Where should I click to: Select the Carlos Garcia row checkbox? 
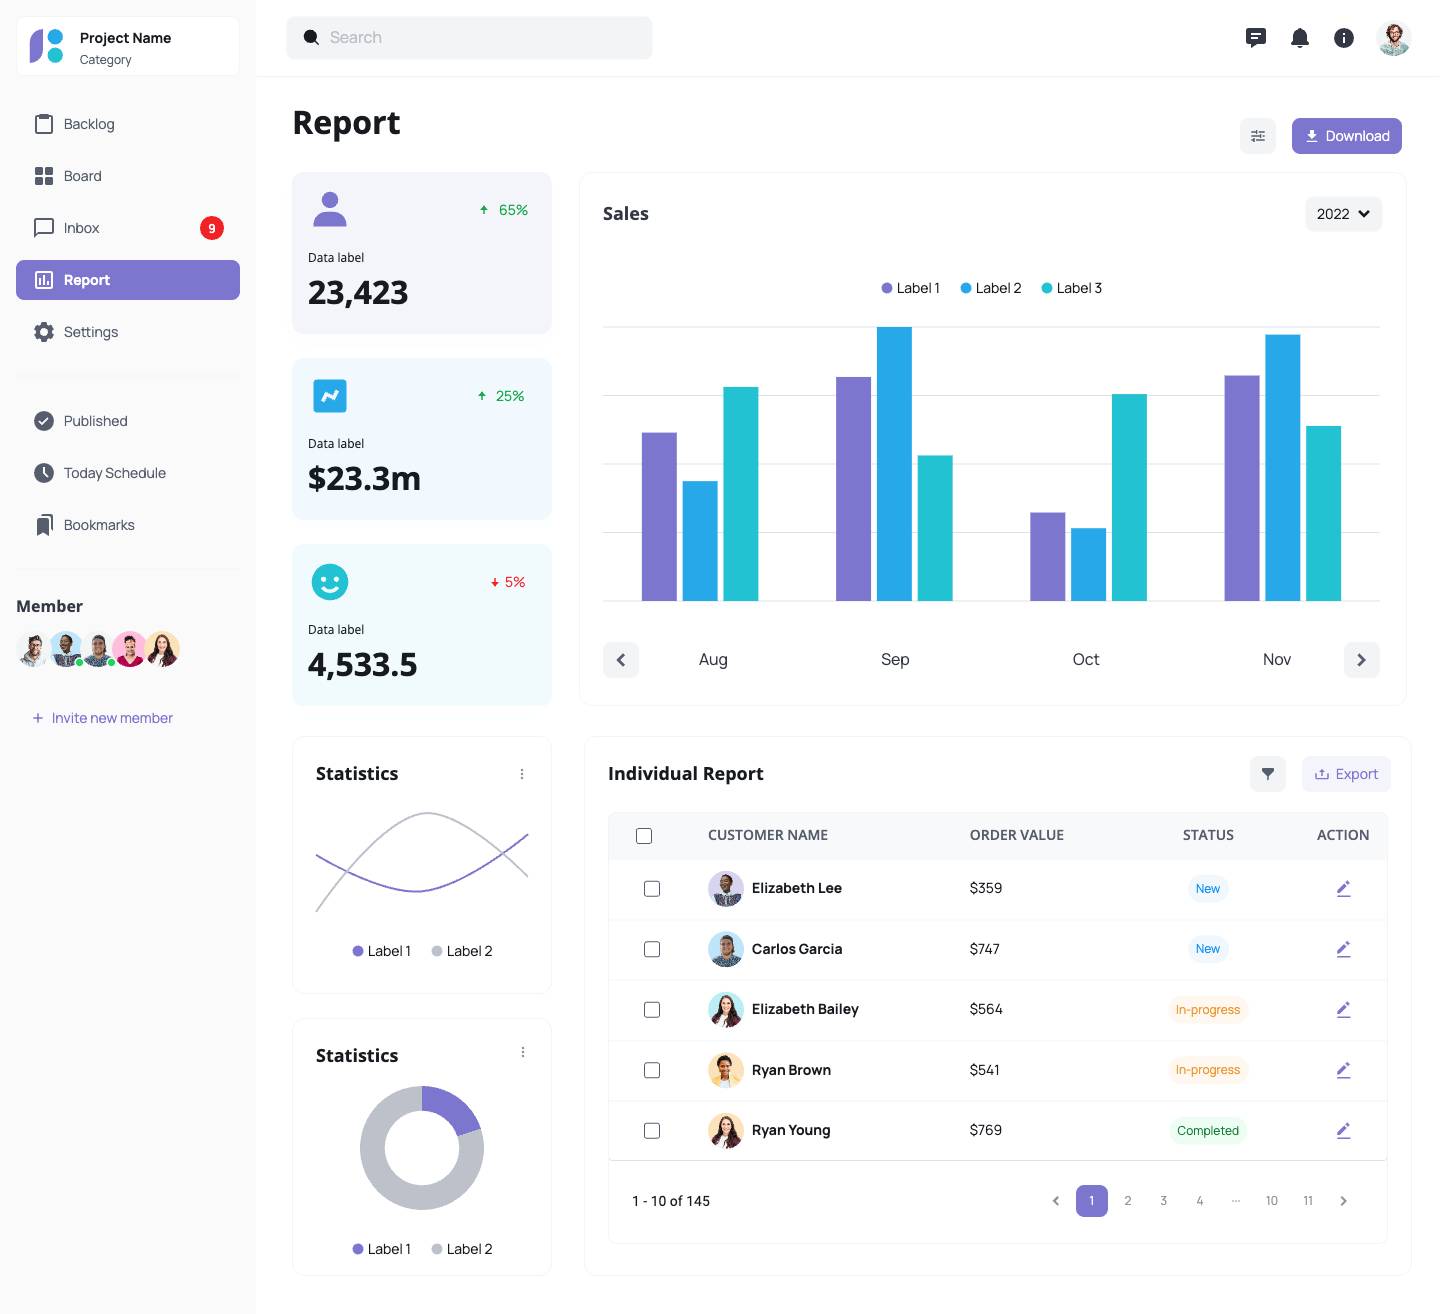(652, 949)
